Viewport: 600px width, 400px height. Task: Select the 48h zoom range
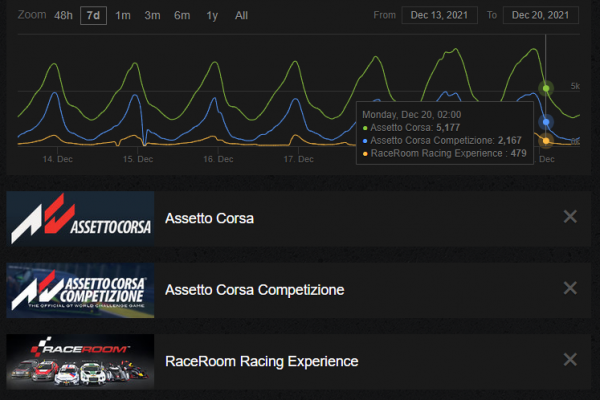[62, 15]
